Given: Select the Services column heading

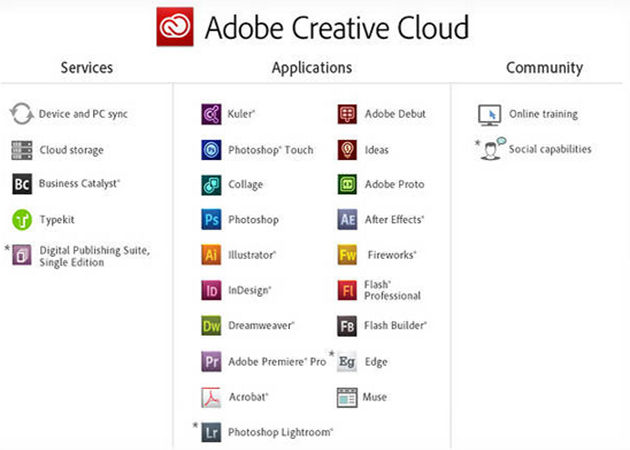Looking at the screenshot, I should pos(87,68).
